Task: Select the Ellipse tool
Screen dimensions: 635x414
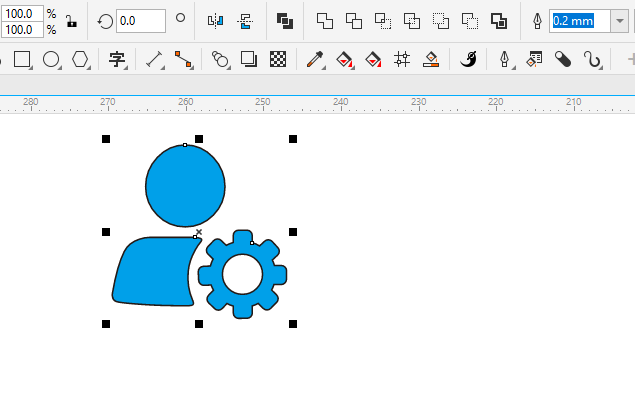Action: click(x=51, y=59)
